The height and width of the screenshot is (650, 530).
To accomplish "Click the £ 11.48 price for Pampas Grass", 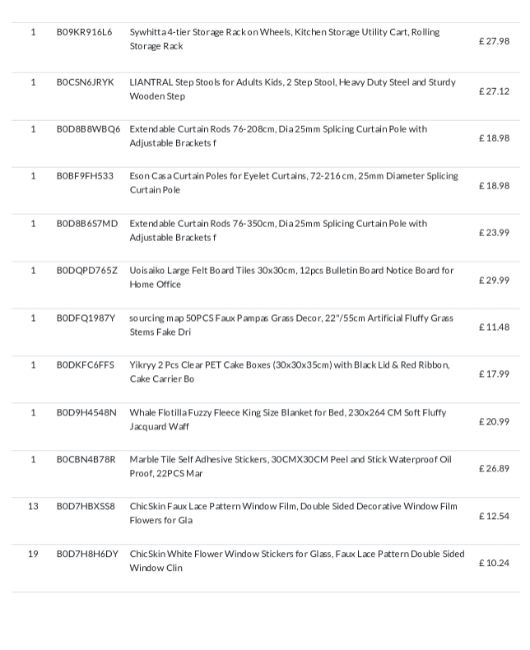I will (x=494, y=327).
